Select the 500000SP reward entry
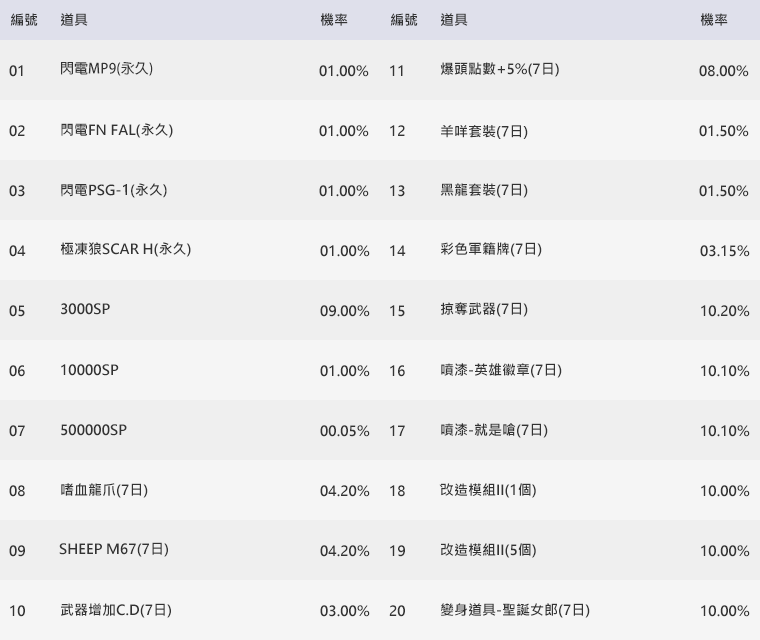 coord(93,430)
